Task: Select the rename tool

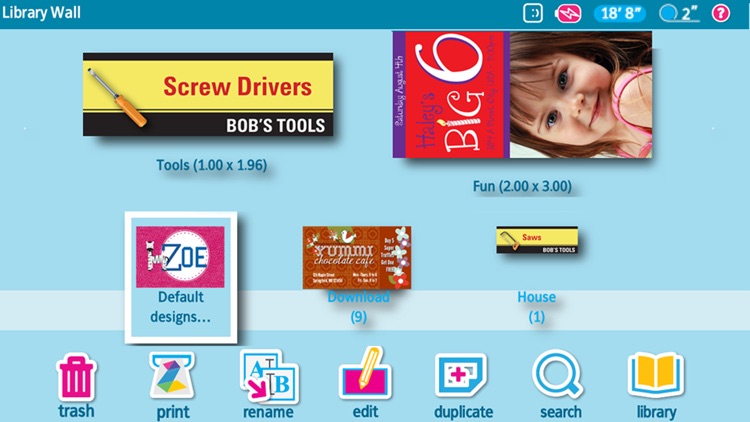Action: click(x=269, y=376)
